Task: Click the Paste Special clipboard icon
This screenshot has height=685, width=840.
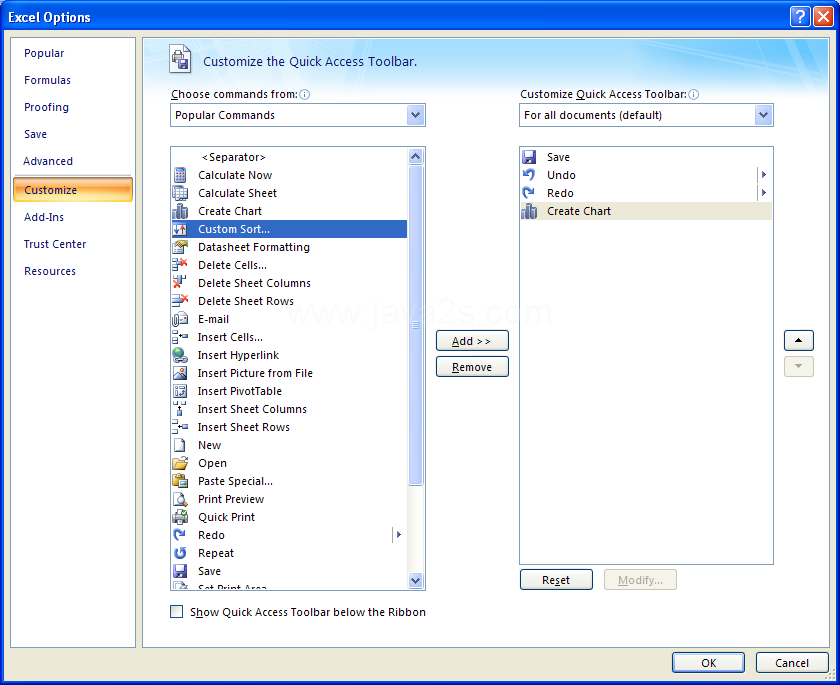Action: coord(180,481)
